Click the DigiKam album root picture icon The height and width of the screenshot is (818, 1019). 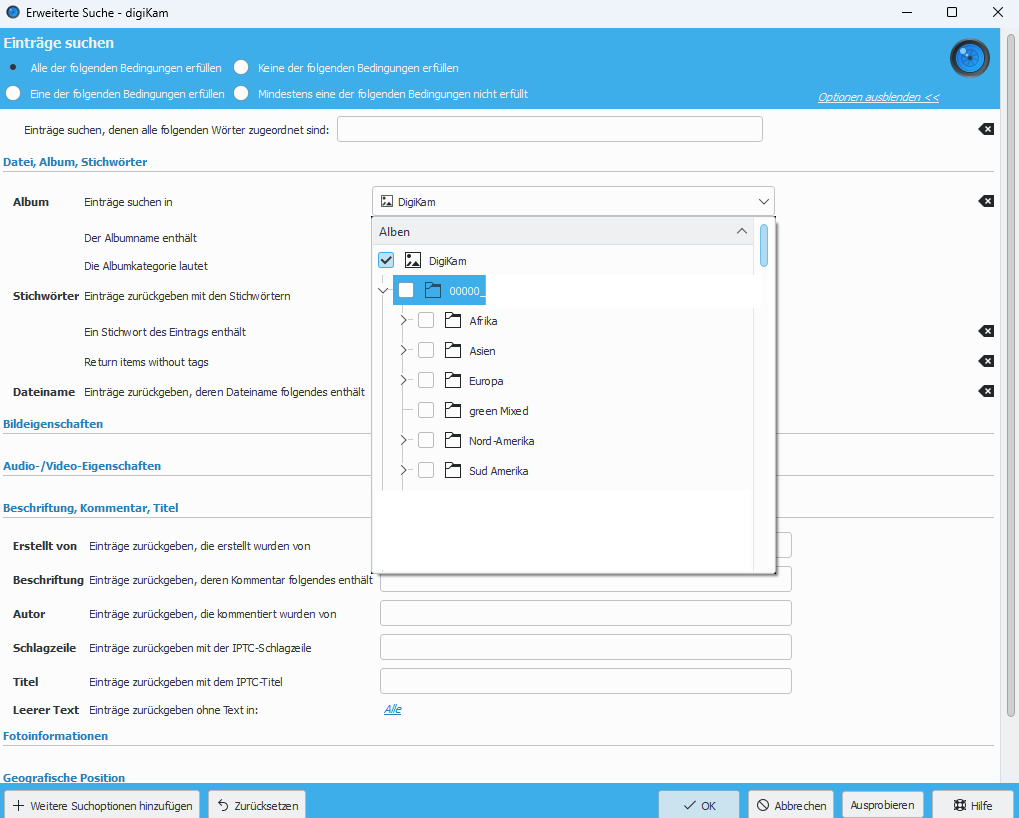(x=412, y=260)
